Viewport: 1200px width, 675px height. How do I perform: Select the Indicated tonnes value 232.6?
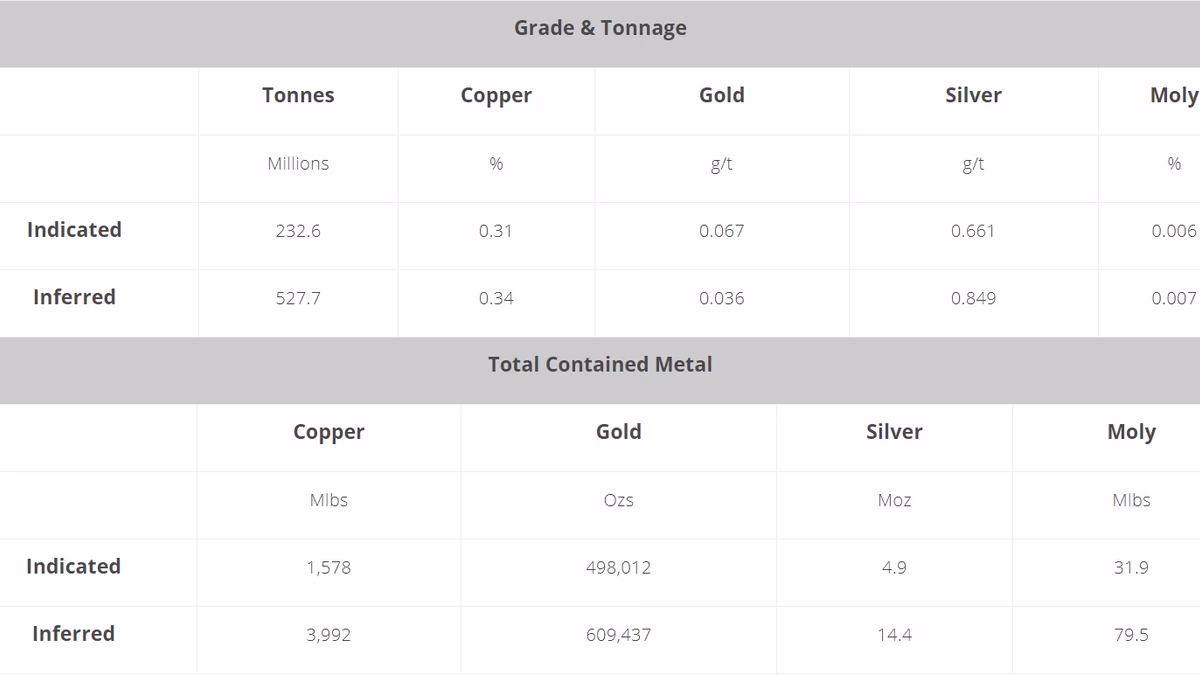298,231
